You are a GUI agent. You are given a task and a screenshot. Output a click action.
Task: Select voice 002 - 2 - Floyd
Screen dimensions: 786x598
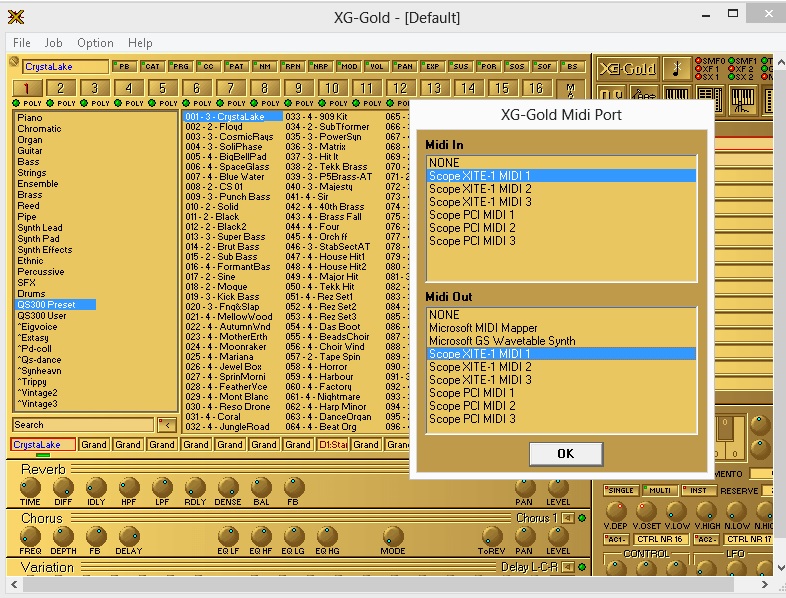click(x=214, y=127)
